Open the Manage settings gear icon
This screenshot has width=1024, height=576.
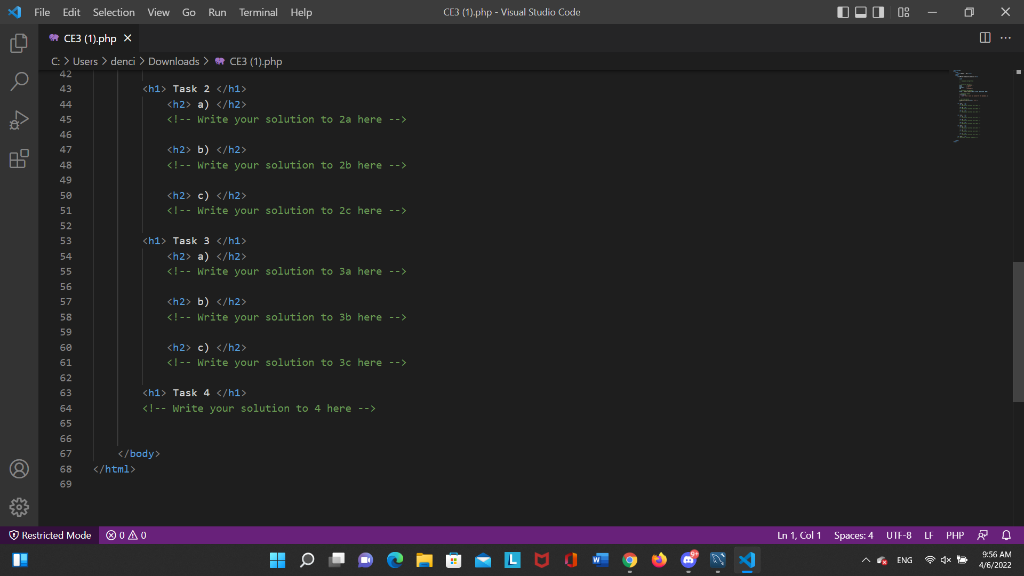click(18, 507)
